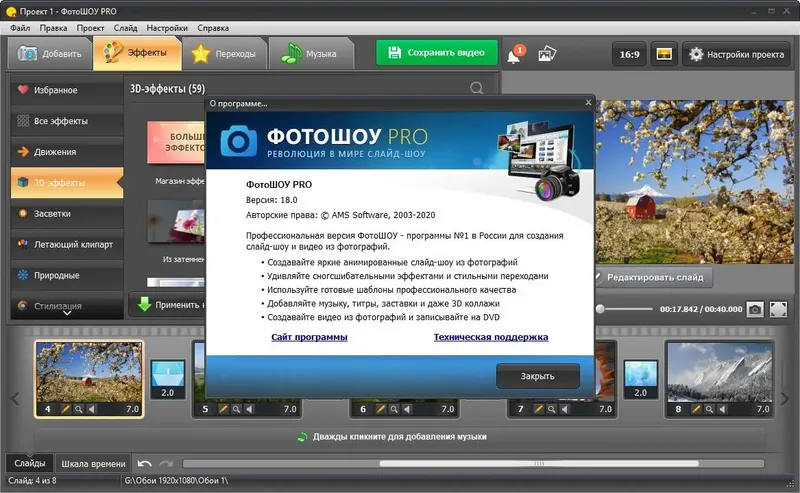Image resolution: width=800 pixels, height=493 pixels.
Task: Open the Проект menu
Action: [x=90, y=28]
